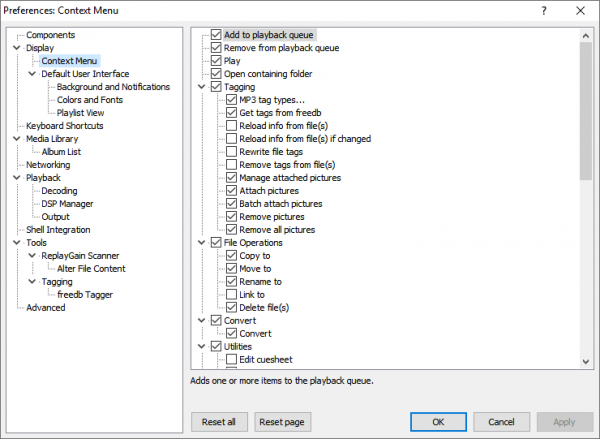The width and height of the screenshot is (600, 439).
Task: Click the context menu list scrollbar down arrow
Action: pyautogui.click(x=586, y=362)
